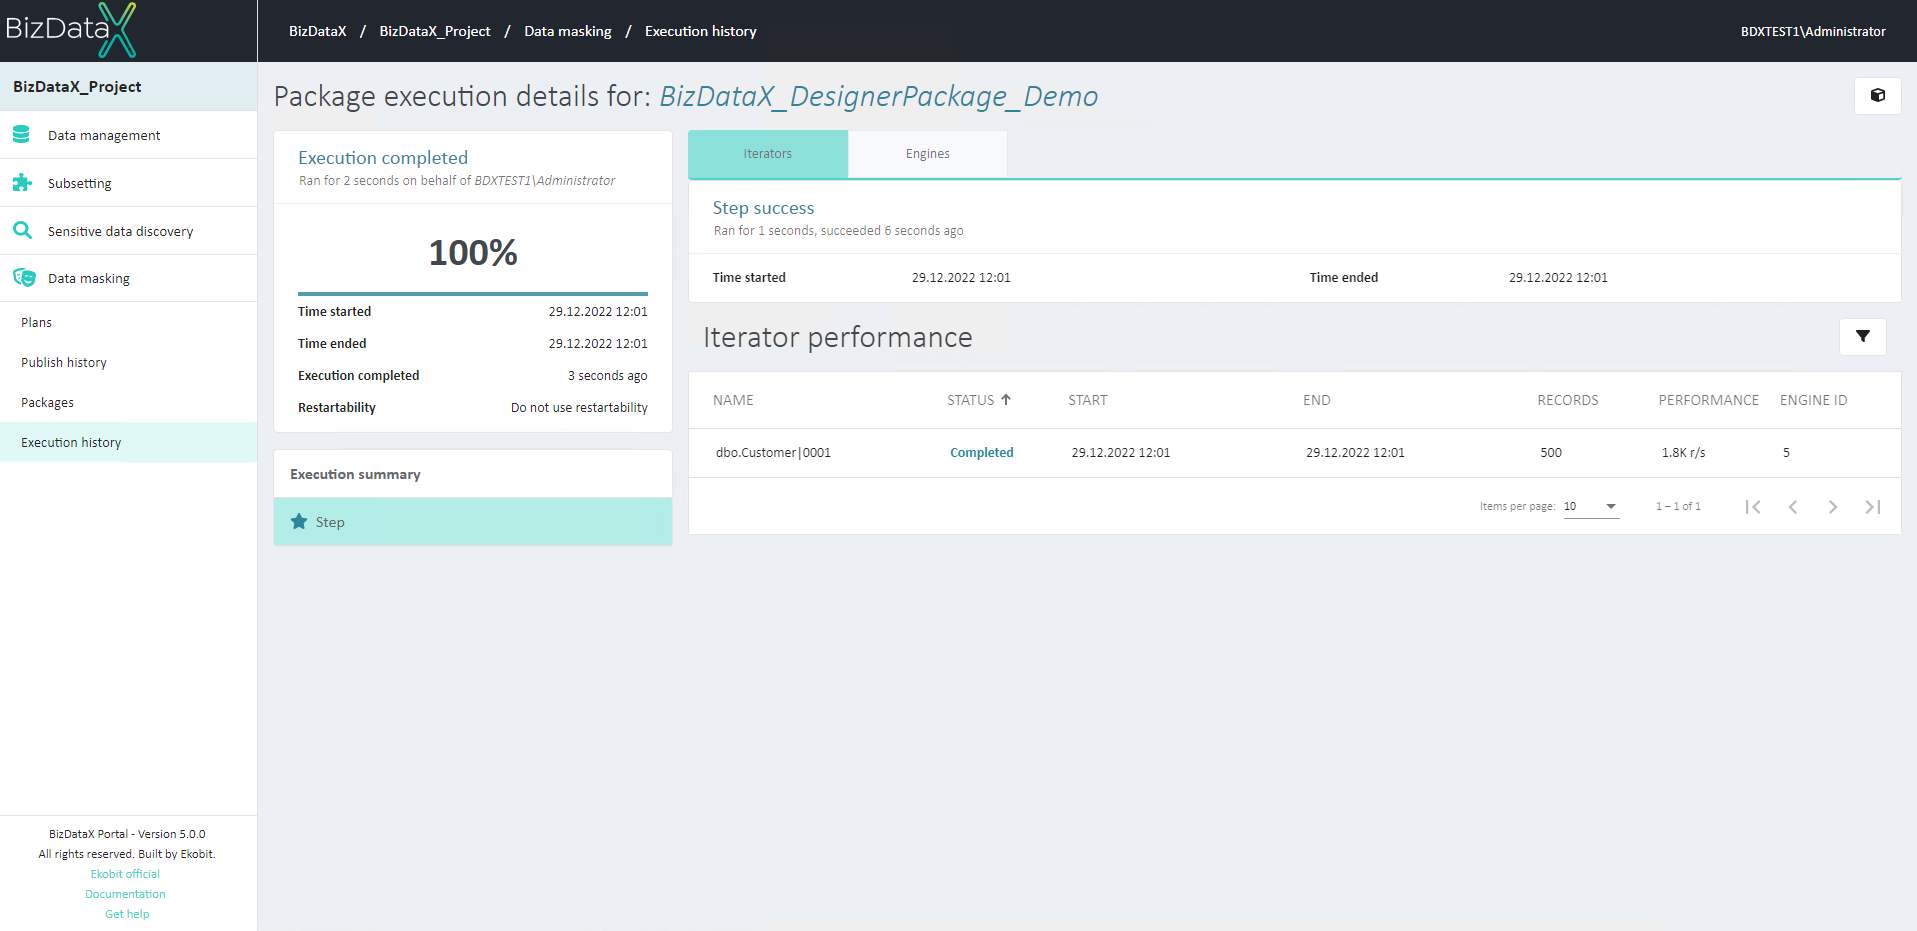Open the Data masking section
The width and height of the screenshot is (1917, 931).
(x=128, y=278)
